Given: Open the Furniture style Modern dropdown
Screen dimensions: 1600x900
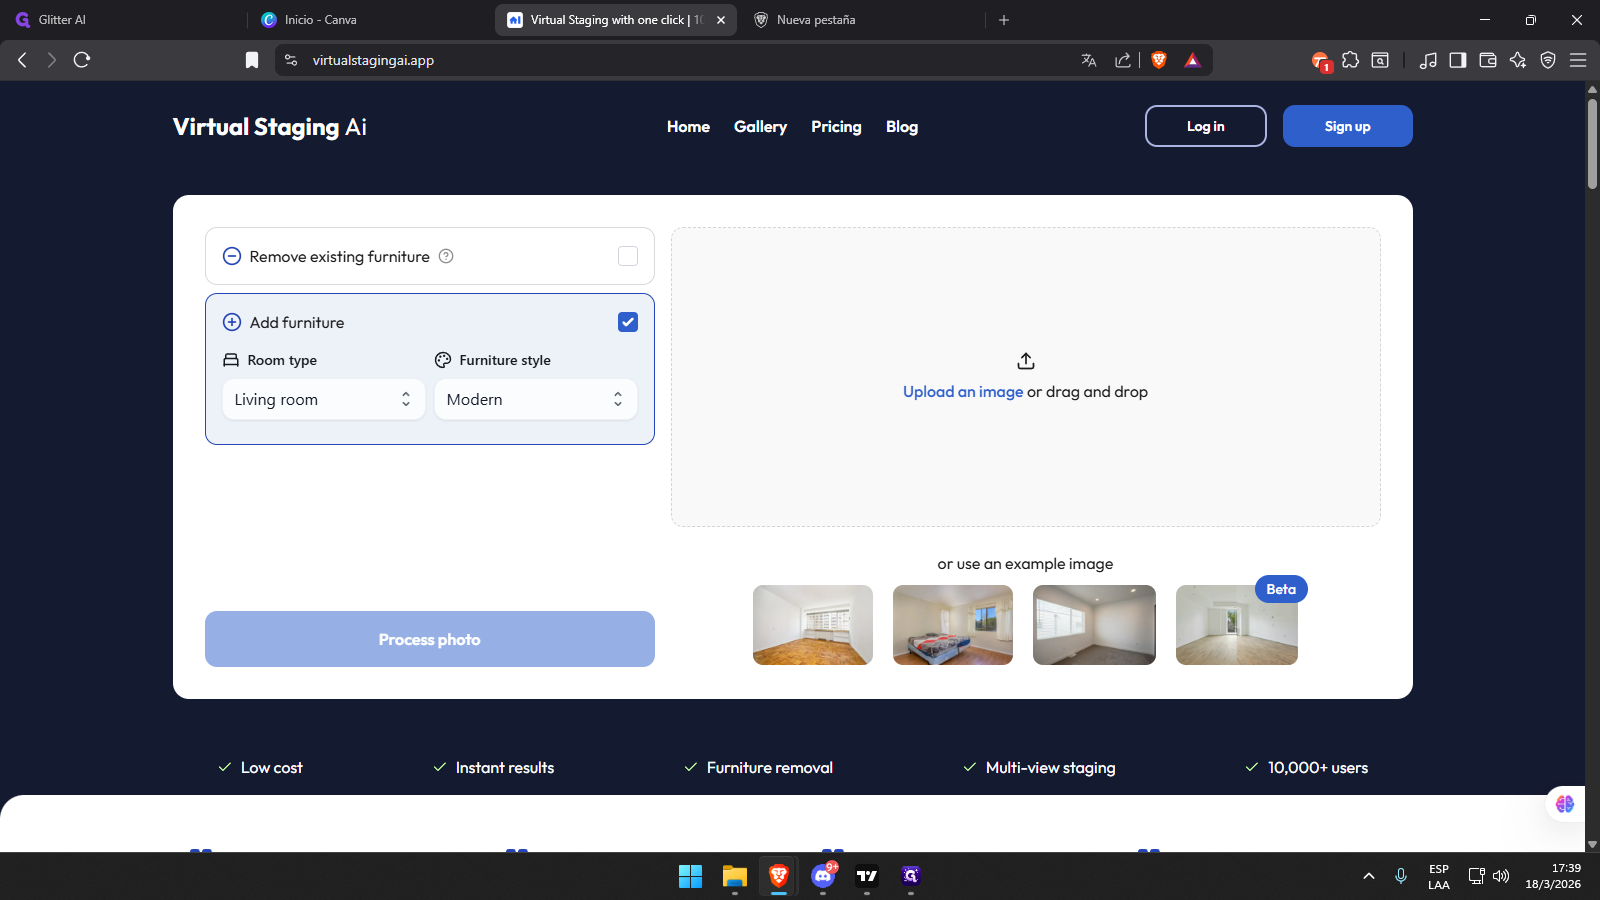Looking at the screenshot, I should click(x=535, y=399).
